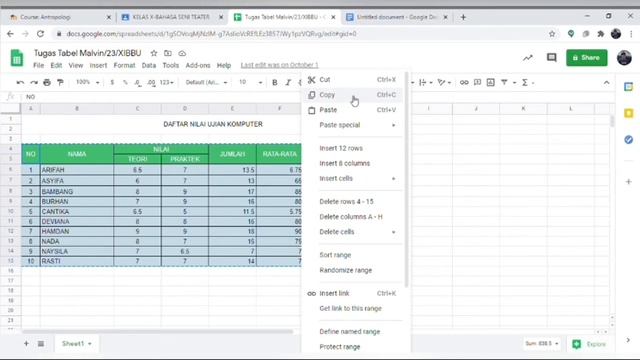Open vertical align dropdown
Screen dimensions: 640x360
425,82
